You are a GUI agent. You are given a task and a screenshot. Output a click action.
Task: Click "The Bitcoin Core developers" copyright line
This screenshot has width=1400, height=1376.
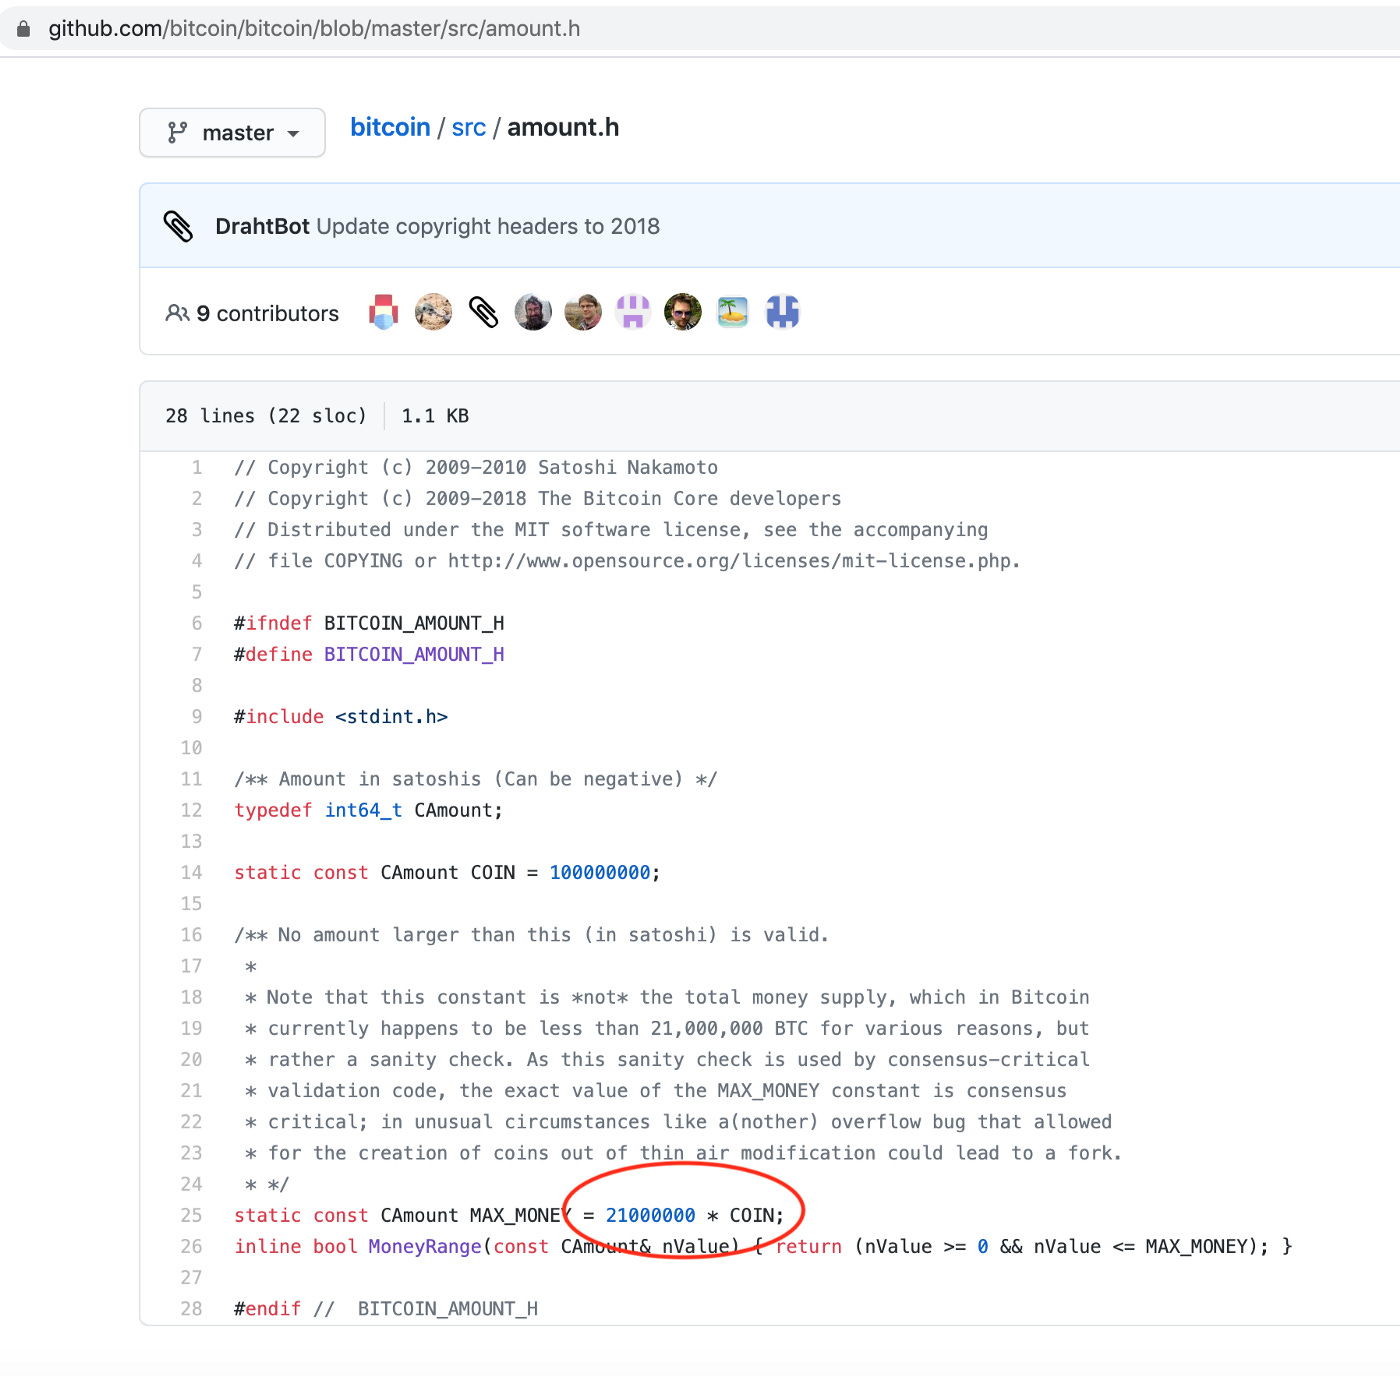[538, 499]
